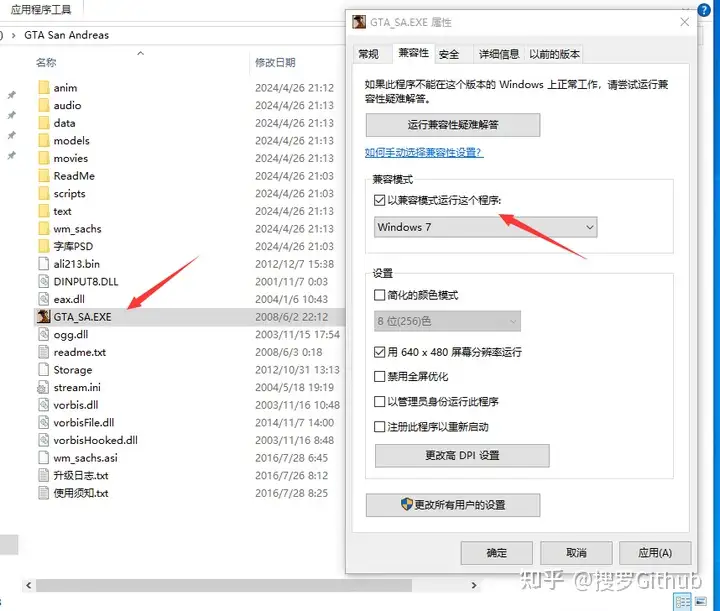Click GTA San Andreas in the address bar
Screen dimensions: 720x611
point(67,35)
